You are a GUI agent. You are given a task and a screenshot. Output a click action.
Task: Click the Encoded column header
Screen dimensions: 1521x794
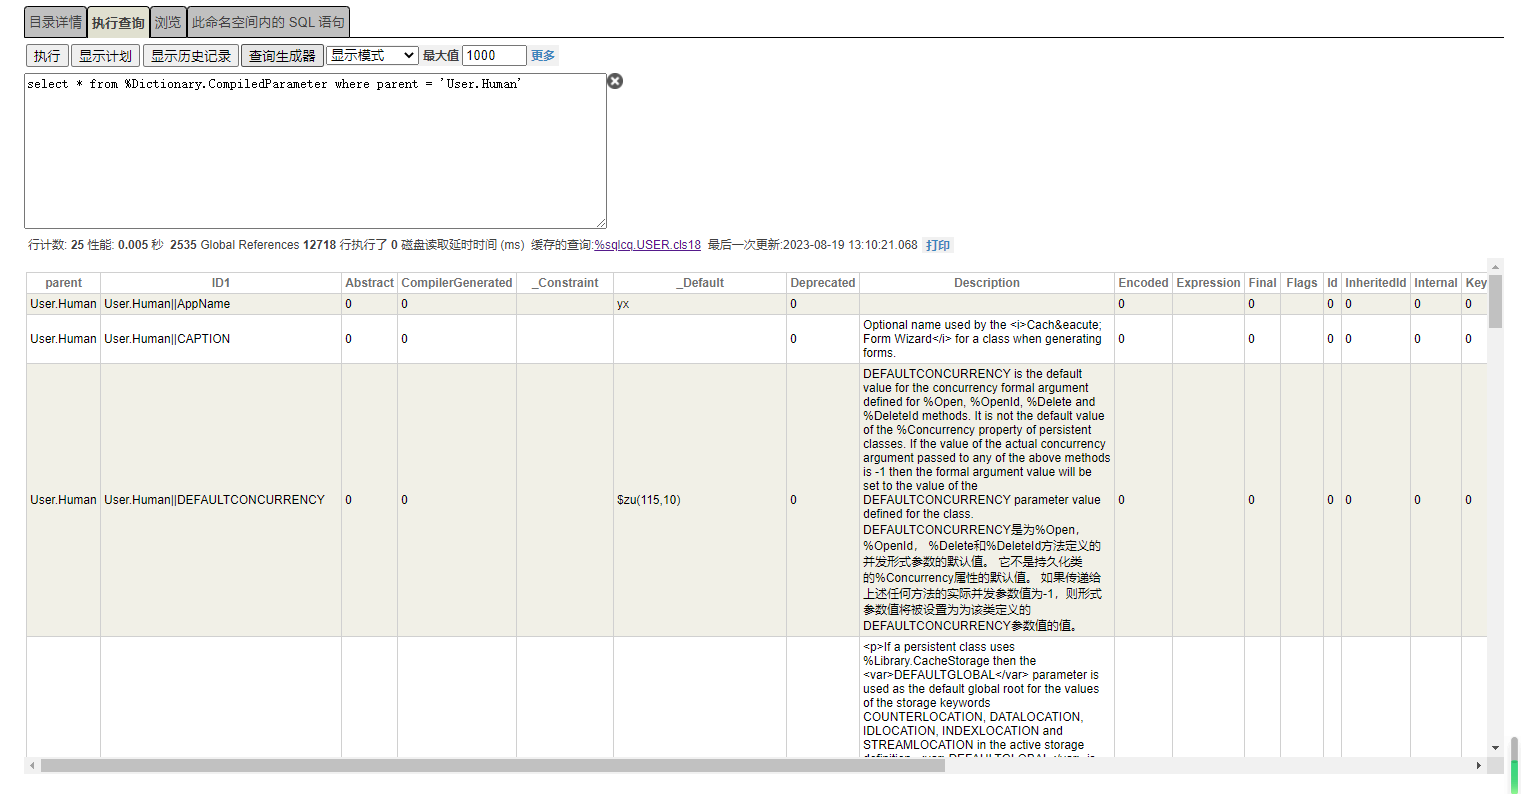click(1143, 283)
